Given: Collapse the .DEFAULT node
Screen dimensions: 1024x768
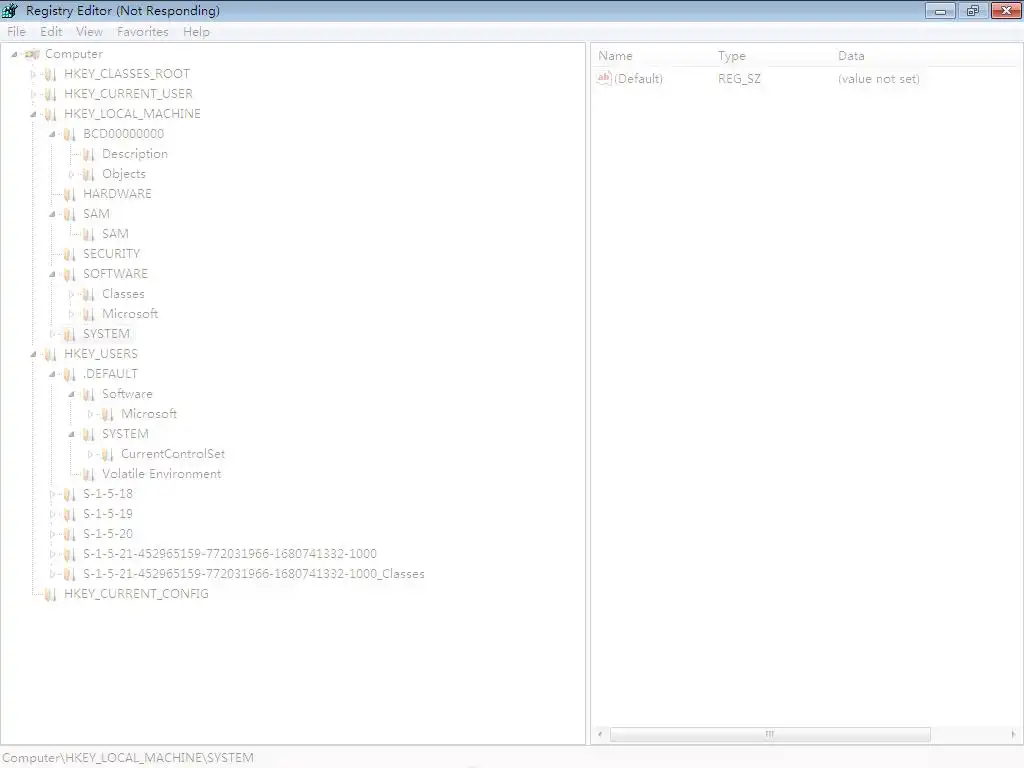Looking at the screenshot, I should pos(52,374).
